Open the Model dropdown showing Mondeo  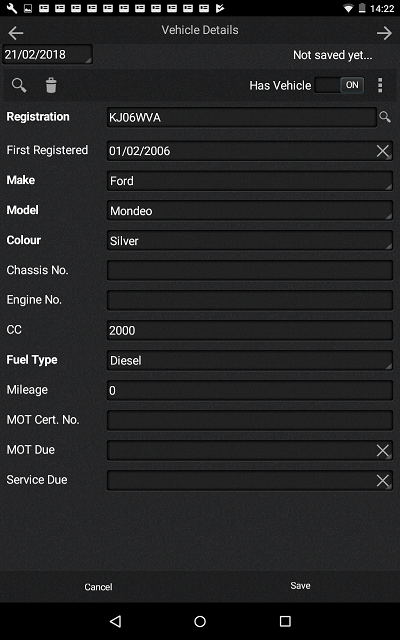click(x=250, y=211)
